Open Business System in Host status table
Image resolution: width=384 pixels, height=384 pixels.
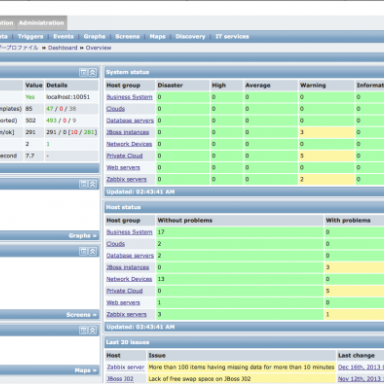point(129,232)
